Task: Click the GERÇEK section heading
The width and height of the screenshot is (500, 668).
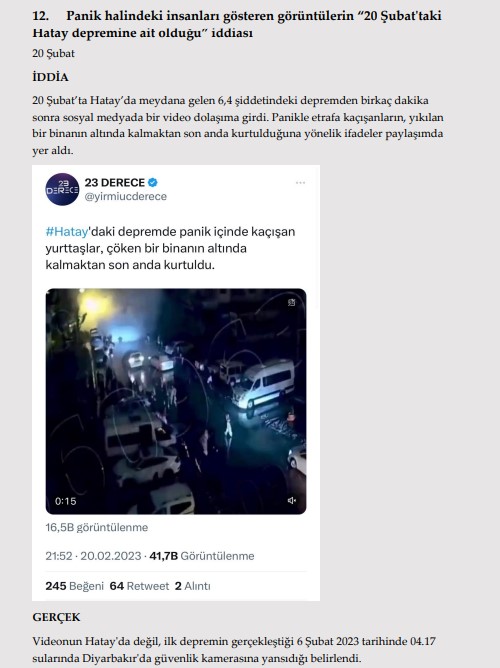Action: 56,617
